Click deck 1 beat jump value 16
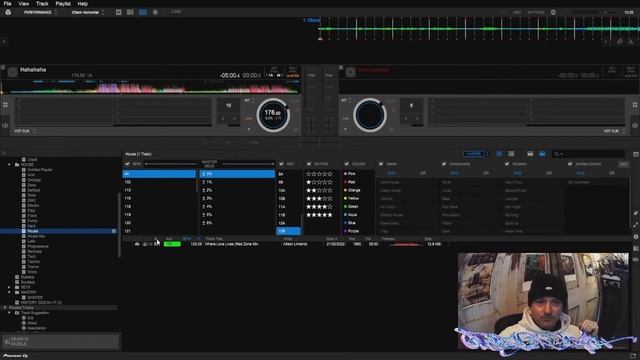This screenshot has height=360, width=640. point(229,105)
